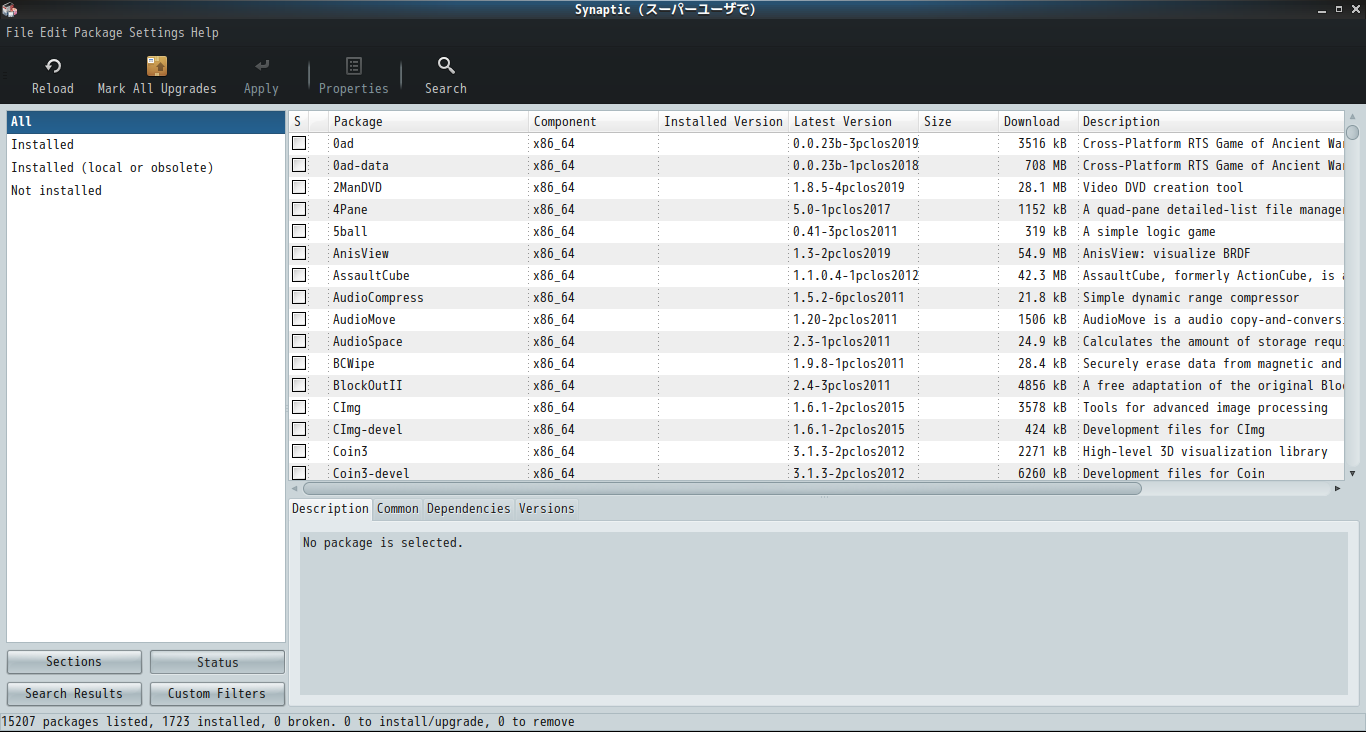Open the Settings menu
Viewport: 1366px width, 732px height.
coord(157,32)
